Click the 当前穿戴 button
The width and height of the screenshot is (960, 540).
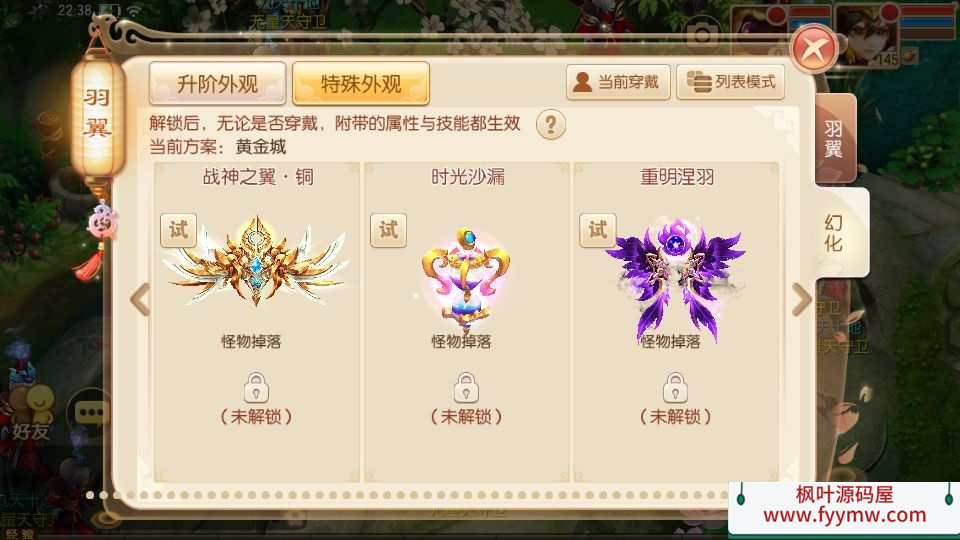pos(618,82)
